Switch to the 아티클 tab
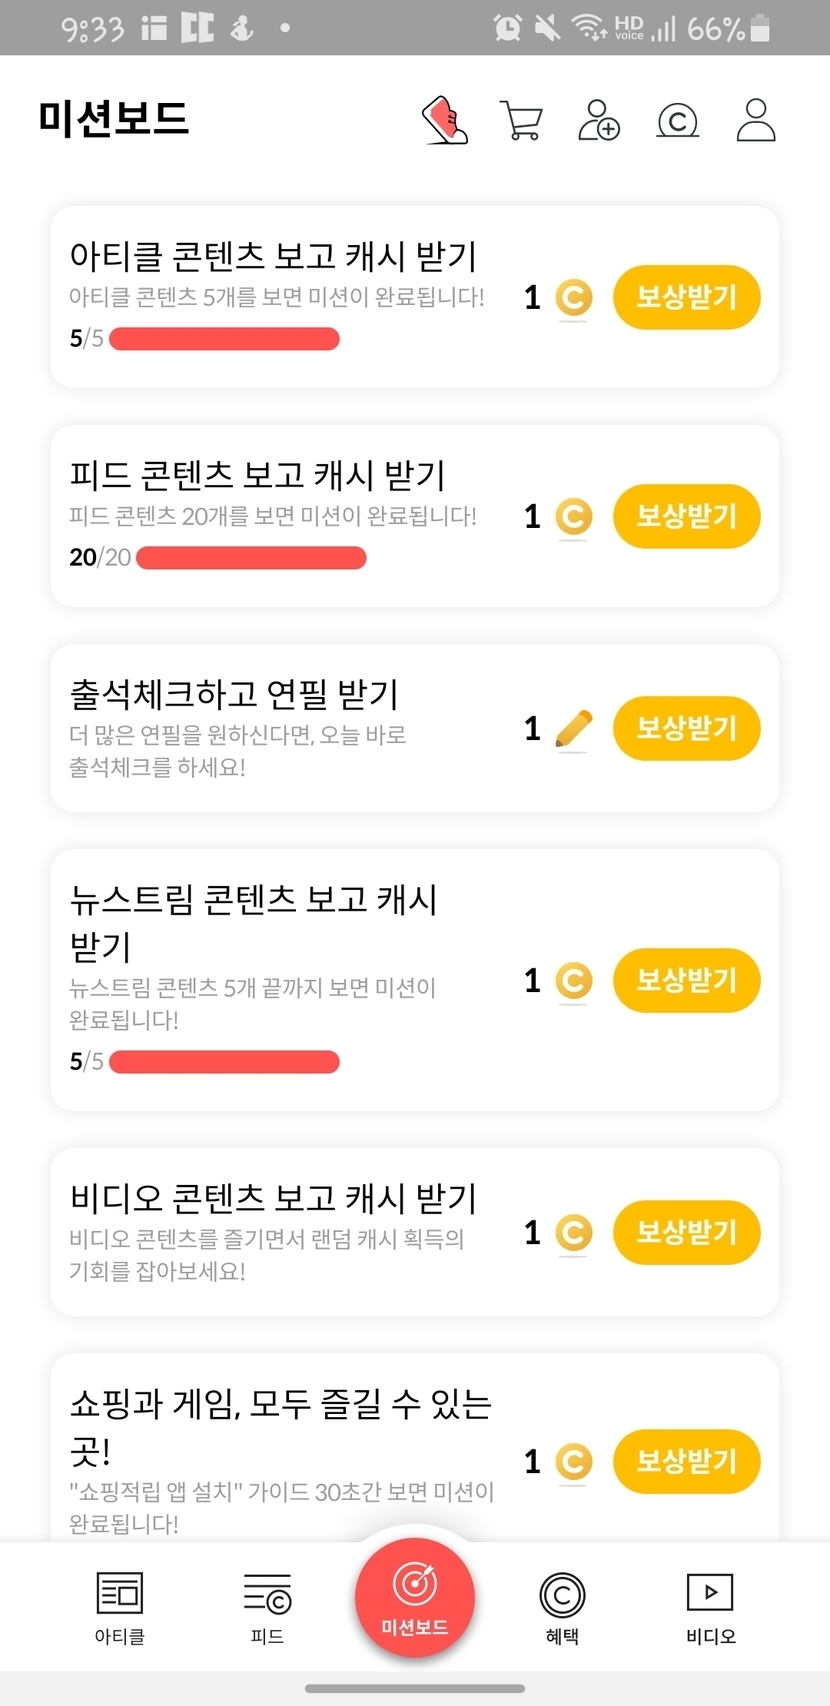The width and height of the screenshot is (830, 1706). [x=120, y=1607]
